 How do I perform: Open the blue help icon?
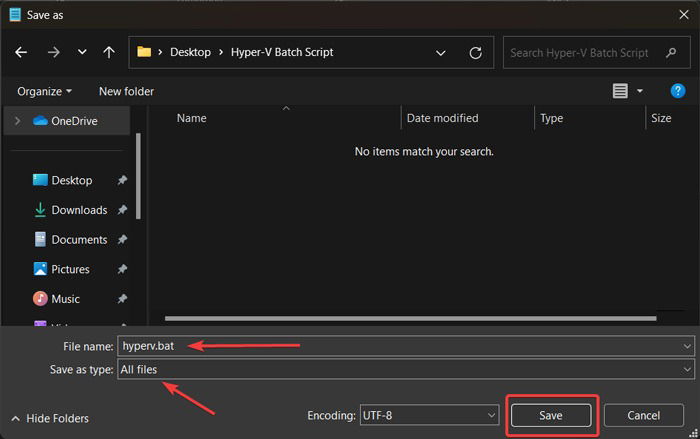pos(678,91)
